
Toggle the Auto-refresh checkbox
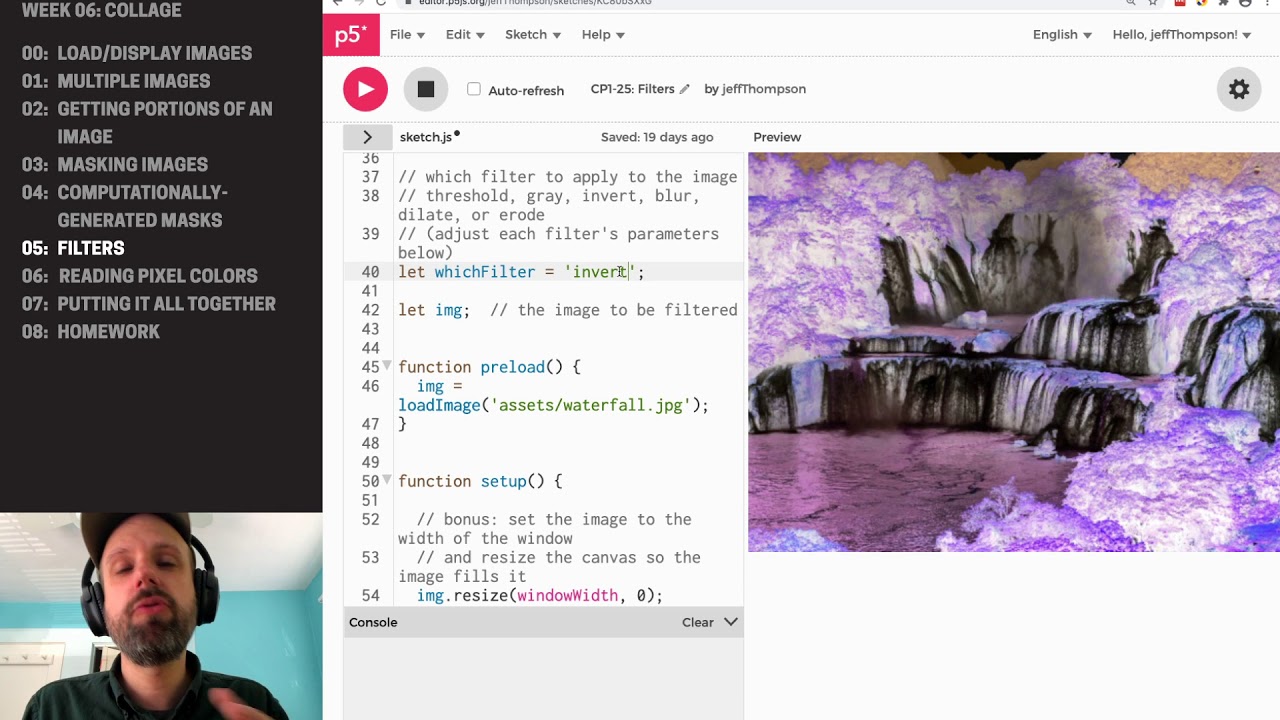pyautogui.click(x=474, y=89)
